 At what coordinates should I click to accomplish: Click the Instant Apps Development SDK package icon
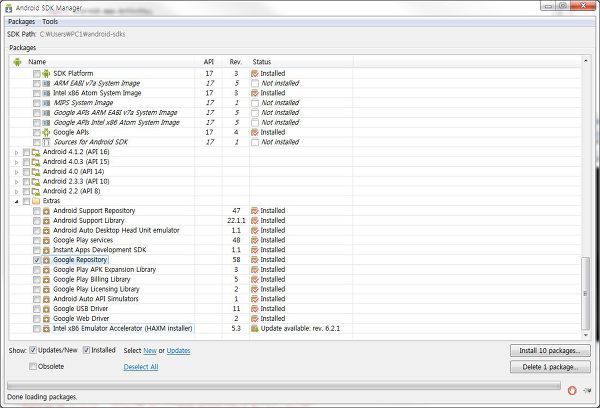coord(46,250)
